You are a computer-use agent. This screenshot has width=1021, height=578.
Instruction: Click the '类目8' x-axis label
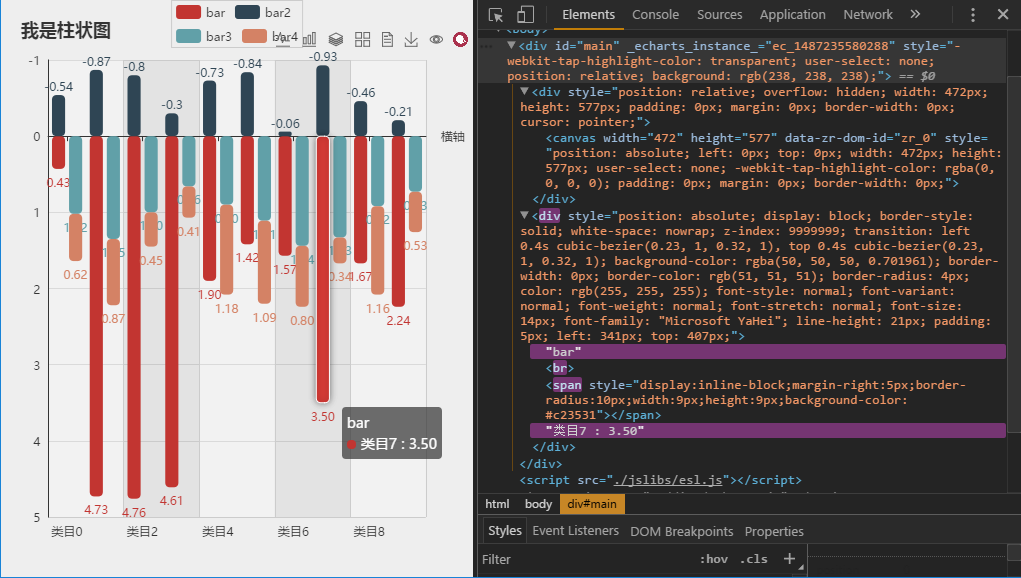369,532
